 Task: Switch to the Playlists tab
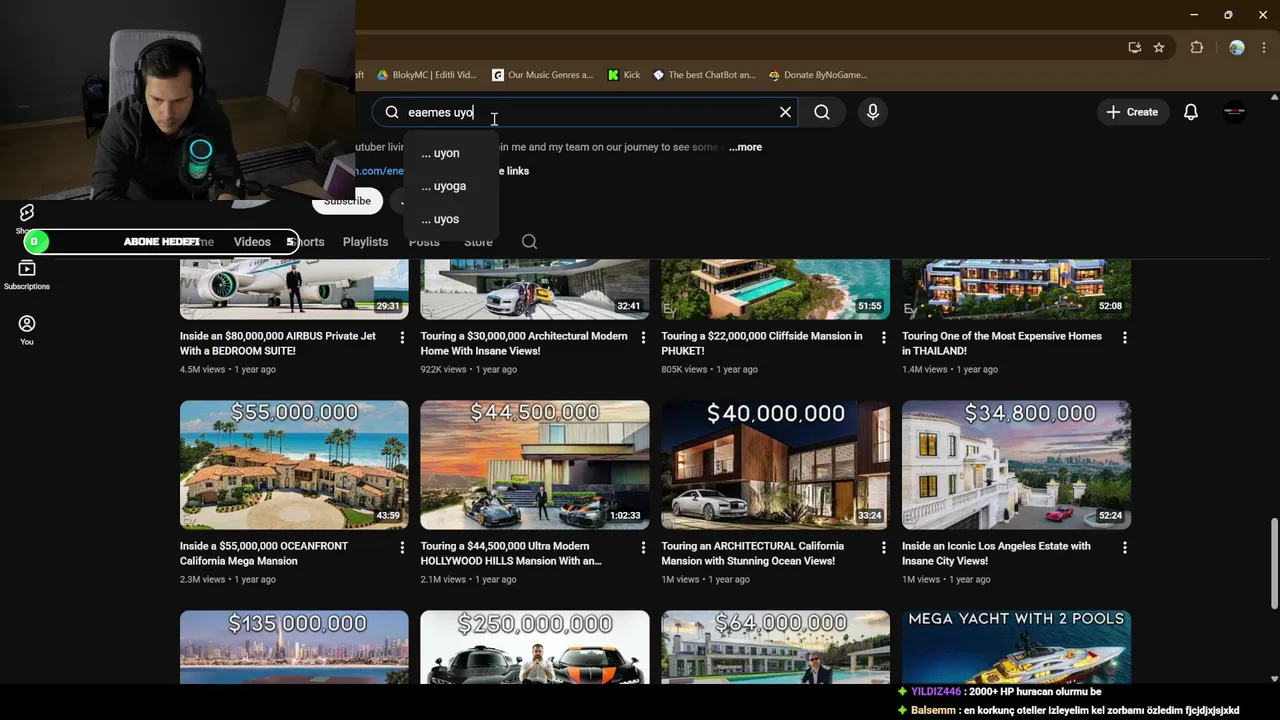tap(365, 242)
